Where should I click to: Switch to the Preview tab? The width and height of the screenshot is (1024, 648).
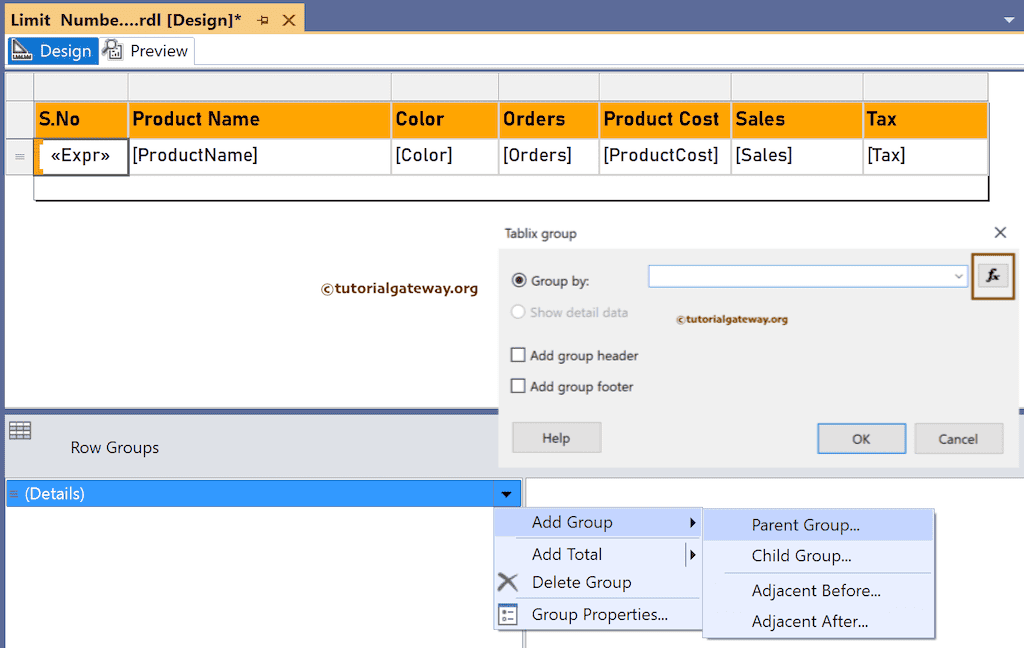tap(148, 50)
